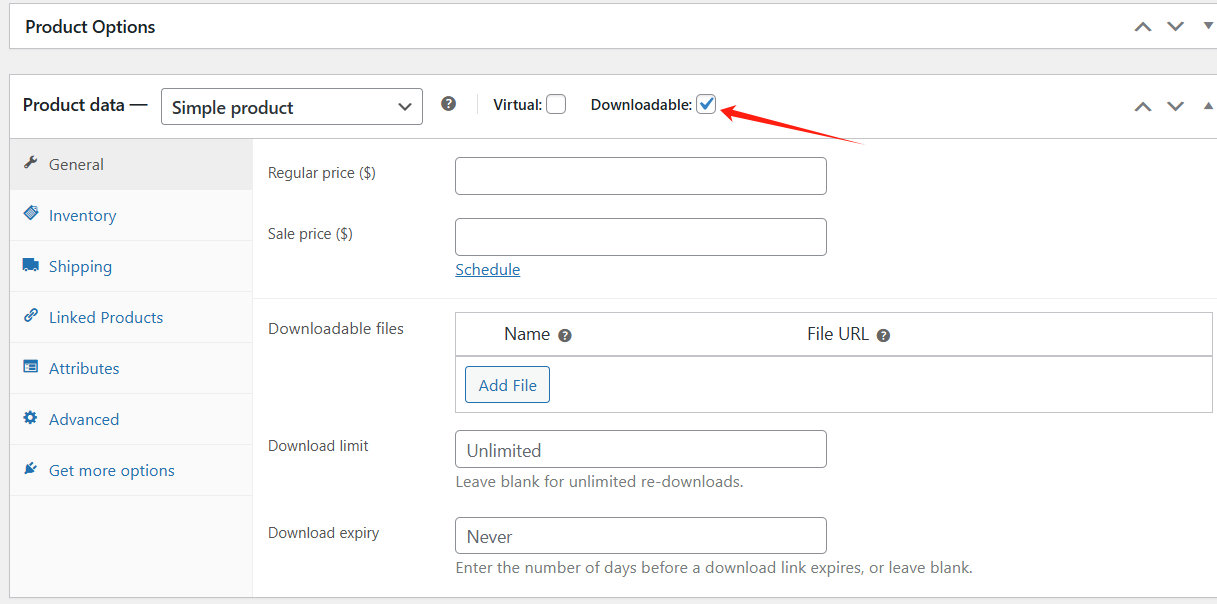Click the Add File button

(x=507, y=385)
